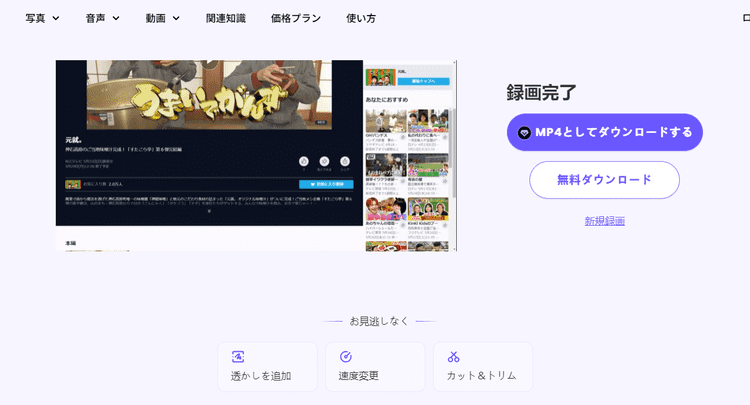This screenshot has height=405, width=750.
Task: Click the preview sidebar scrollbar
Action: pyautogui.click(x=453, y=153)
